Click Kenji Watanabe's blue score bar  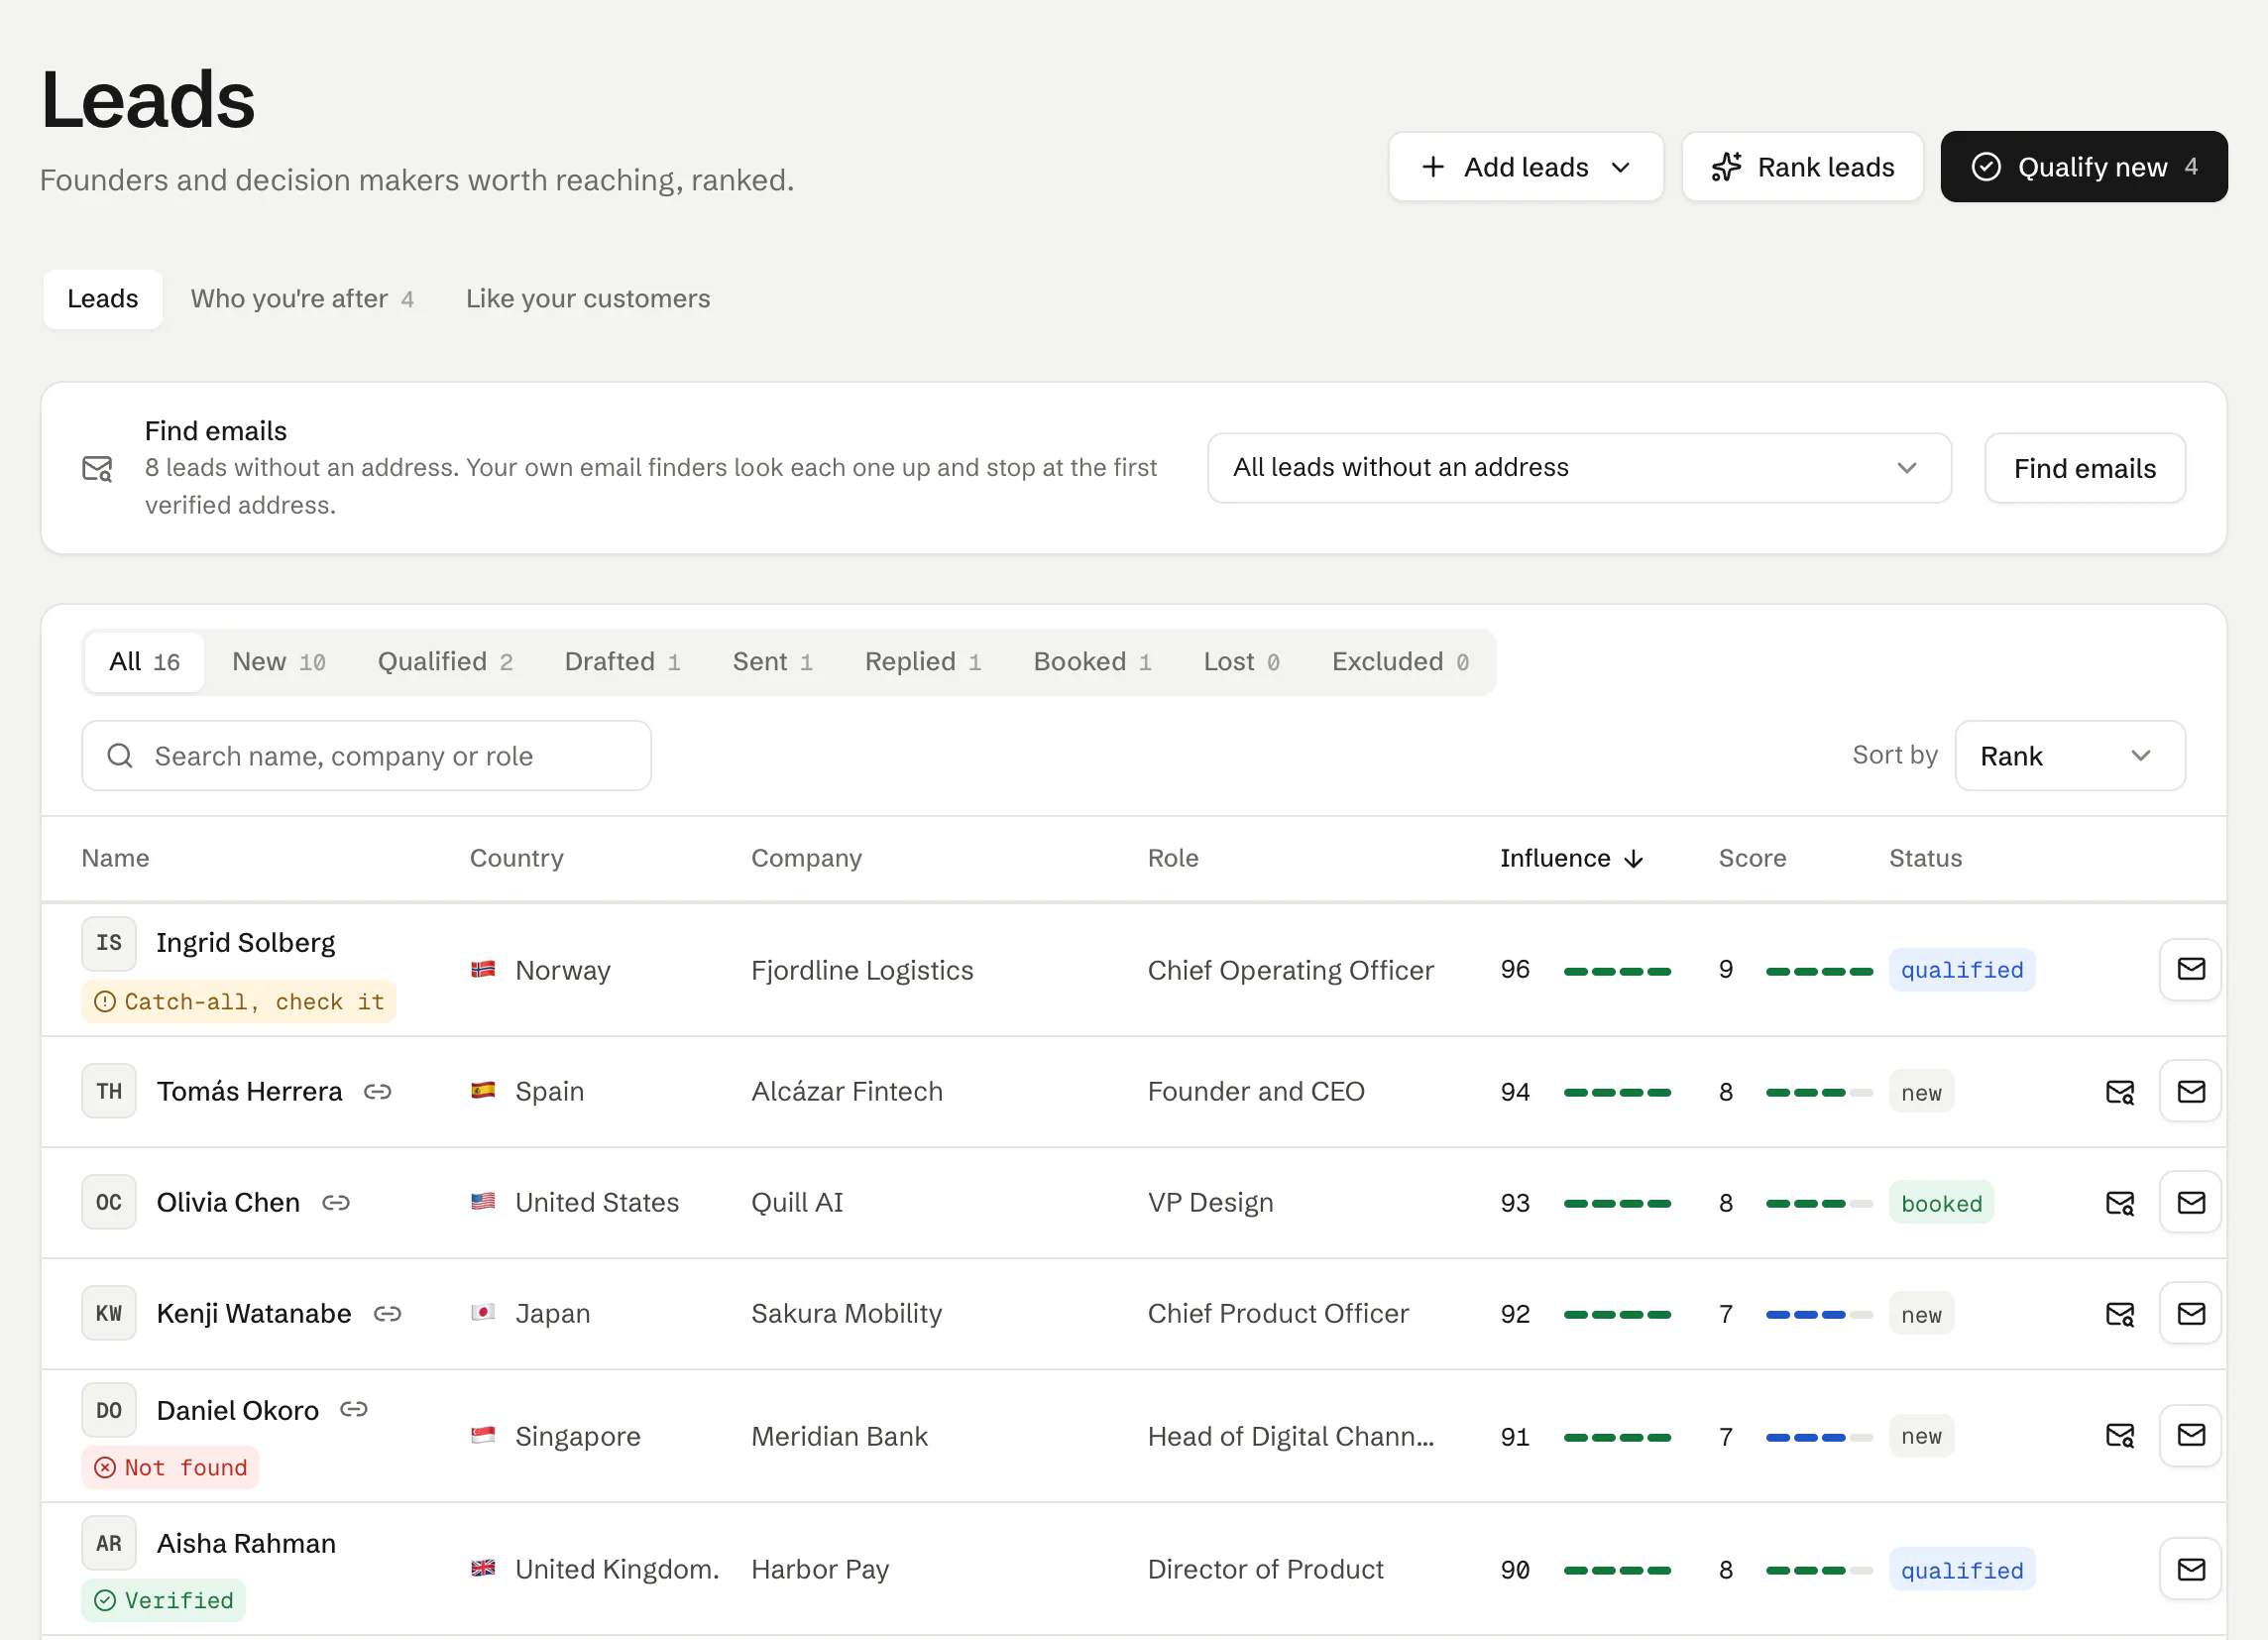(1819, 1316)
